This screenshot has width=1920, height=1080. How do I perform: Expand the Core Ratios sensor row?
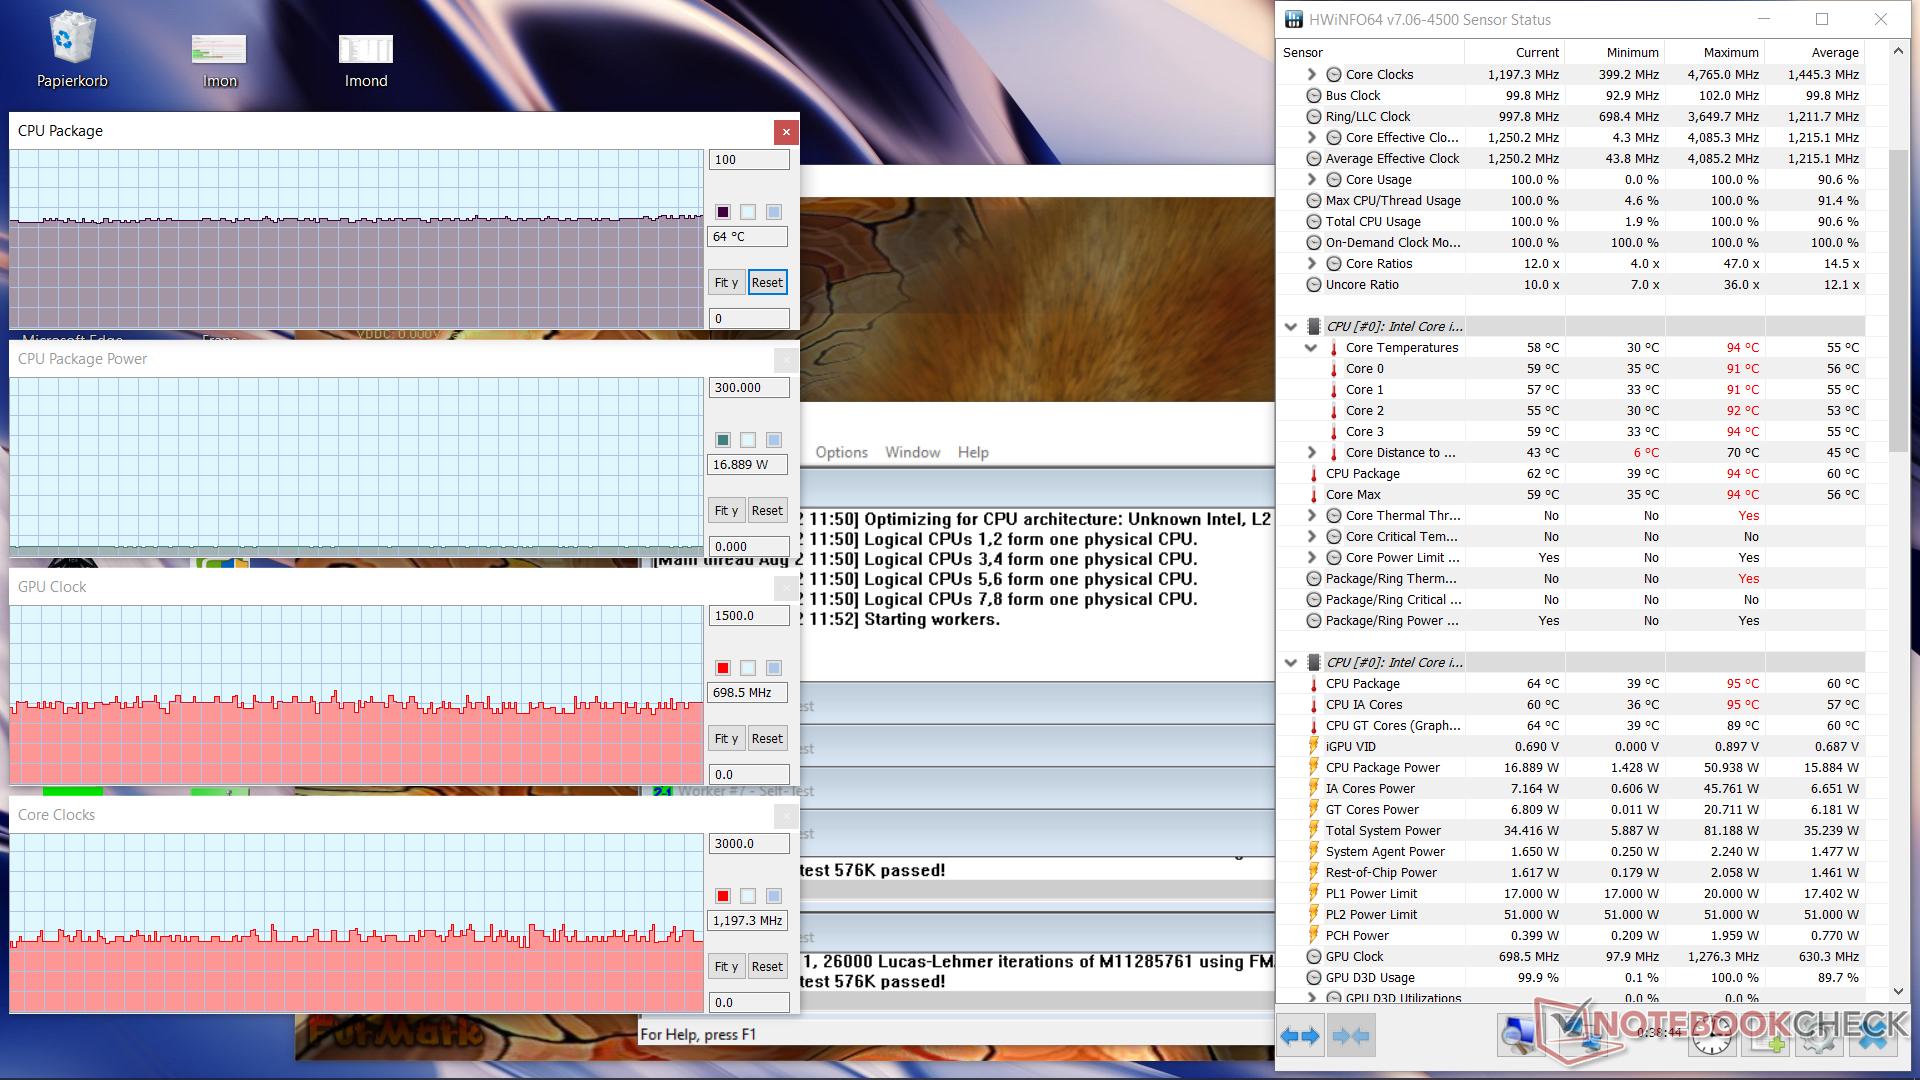pos(1311,264)
